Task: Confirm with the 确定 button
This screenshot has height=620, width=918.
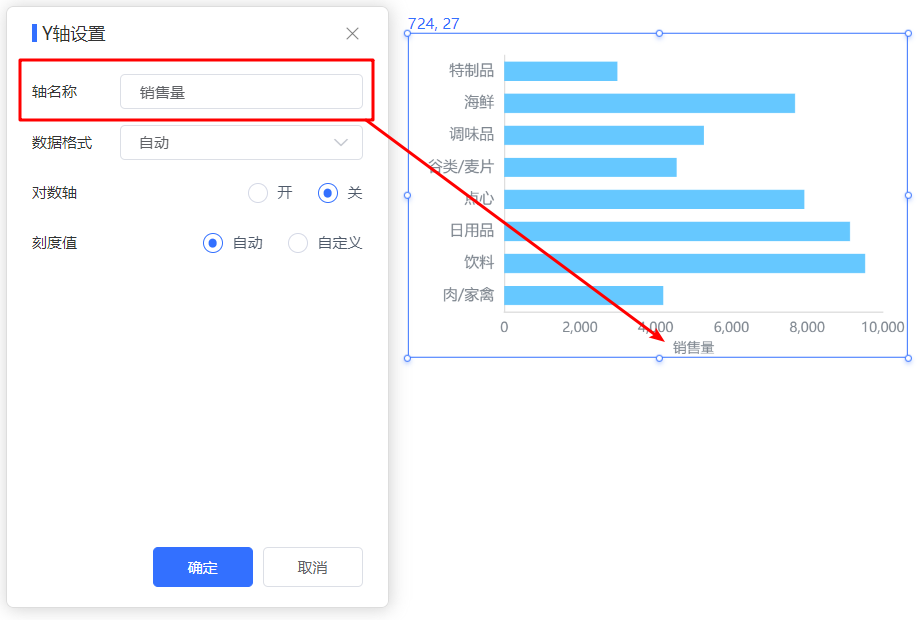Action: coord(203,567)
